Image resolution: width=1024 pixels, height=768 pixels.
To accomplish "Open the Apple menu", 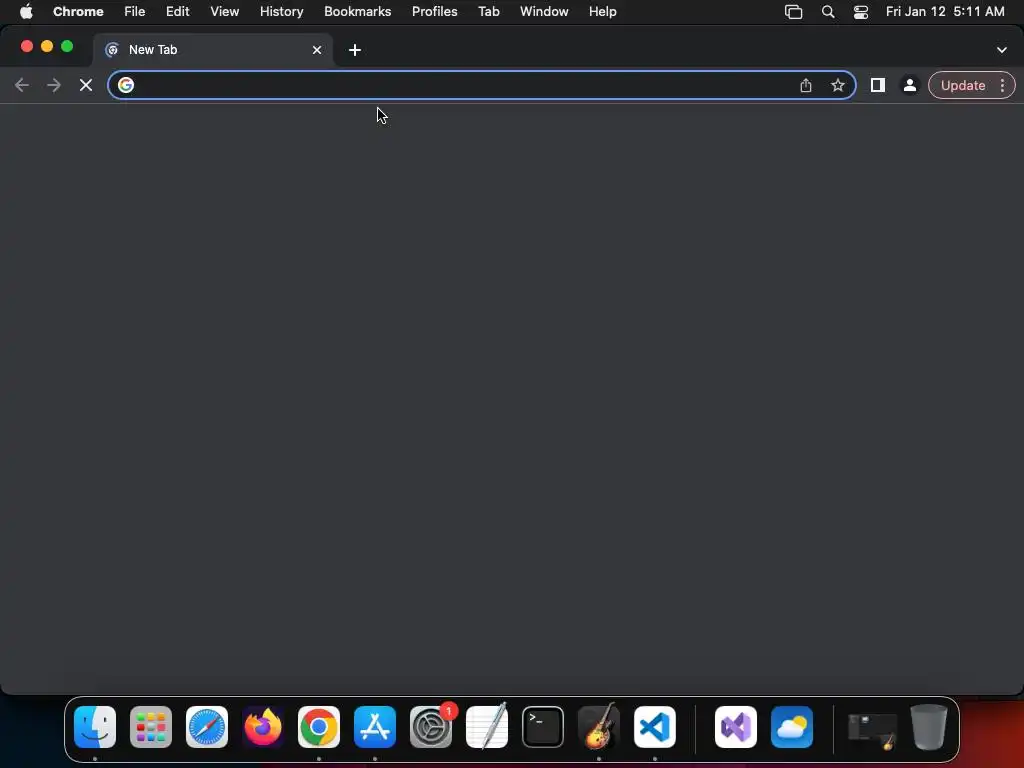I will coord(26,12).
